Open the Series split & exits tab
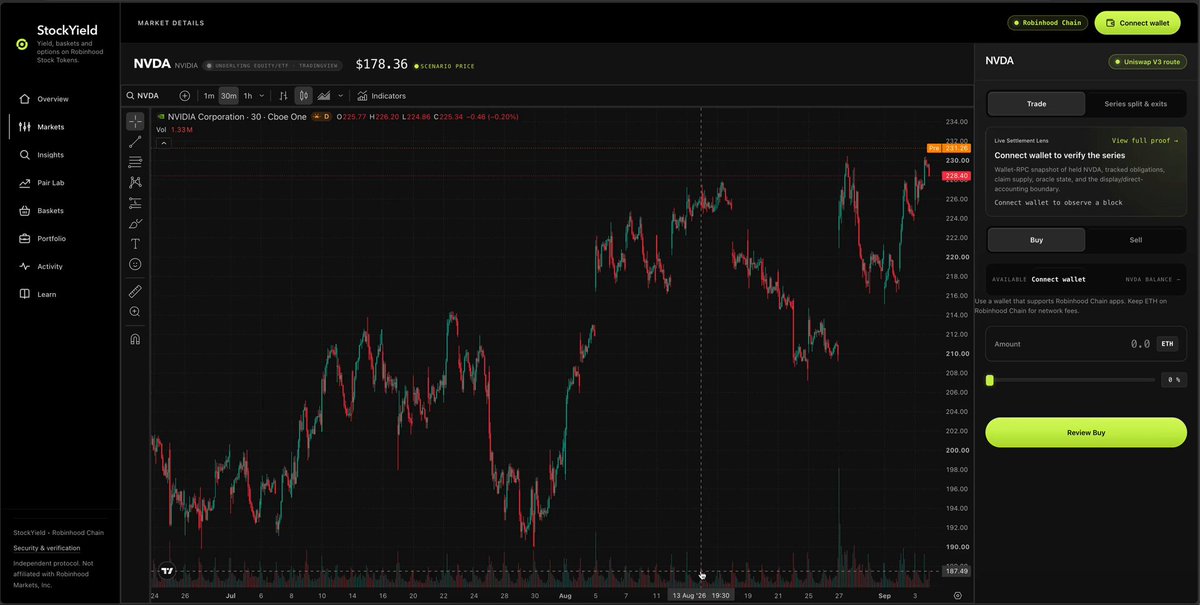Image resolution: width=1200 pixels, height=605 pixels. tap(1135, 104)
